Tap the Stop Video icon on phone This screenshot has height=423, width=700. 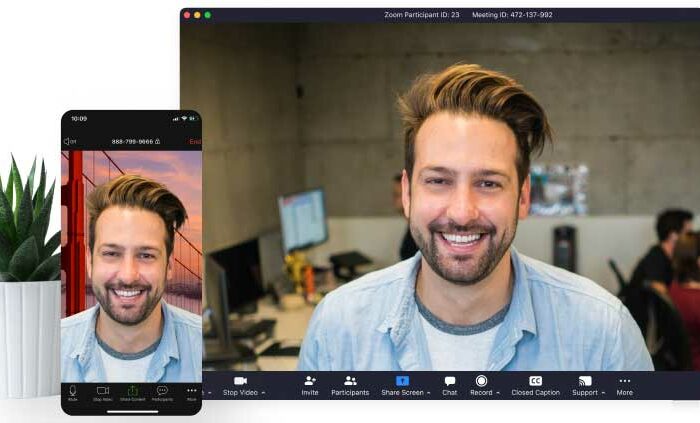(103, 390)
